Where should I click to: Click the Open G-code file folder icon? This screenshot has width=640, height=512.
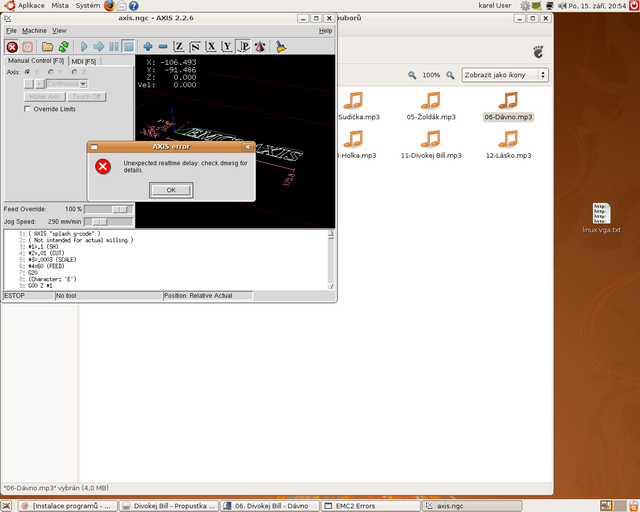[47, 46]
